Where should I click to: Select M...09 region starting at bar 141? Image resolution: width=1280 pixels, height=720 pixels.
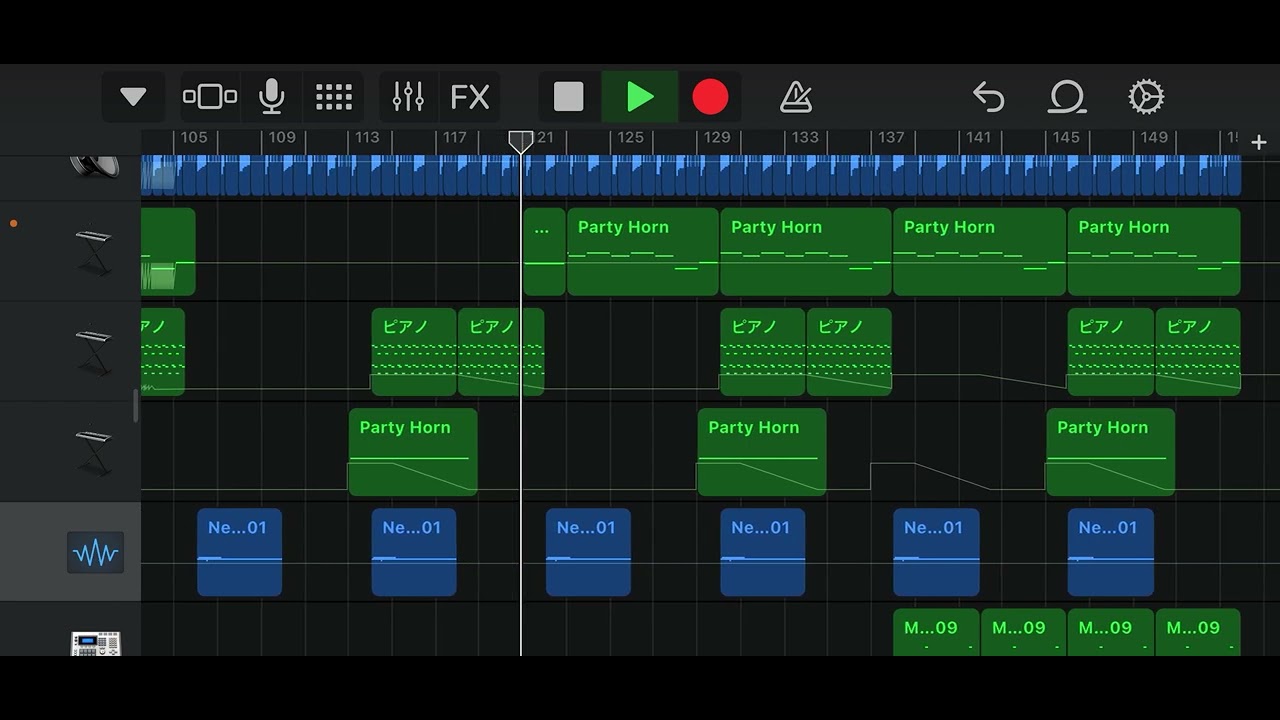(x=1024, y=632)
